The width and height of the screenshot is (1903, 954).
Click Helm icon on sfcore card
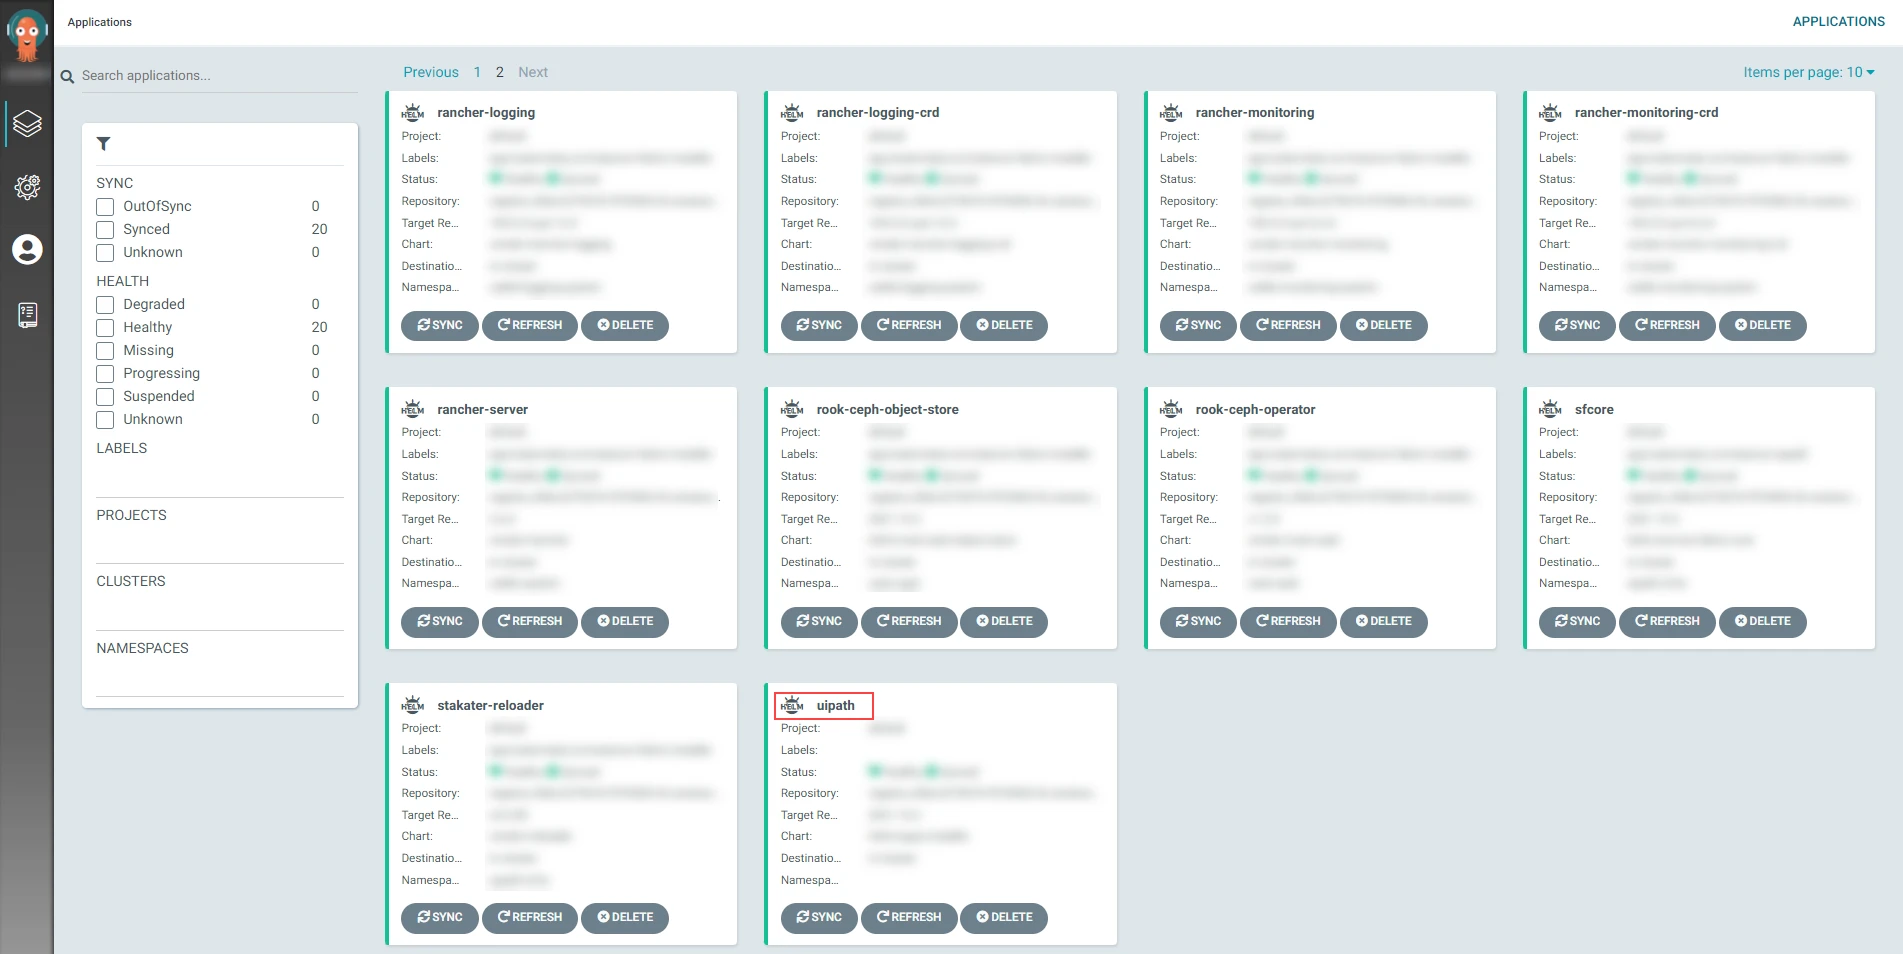click(x=1550, y=409)
